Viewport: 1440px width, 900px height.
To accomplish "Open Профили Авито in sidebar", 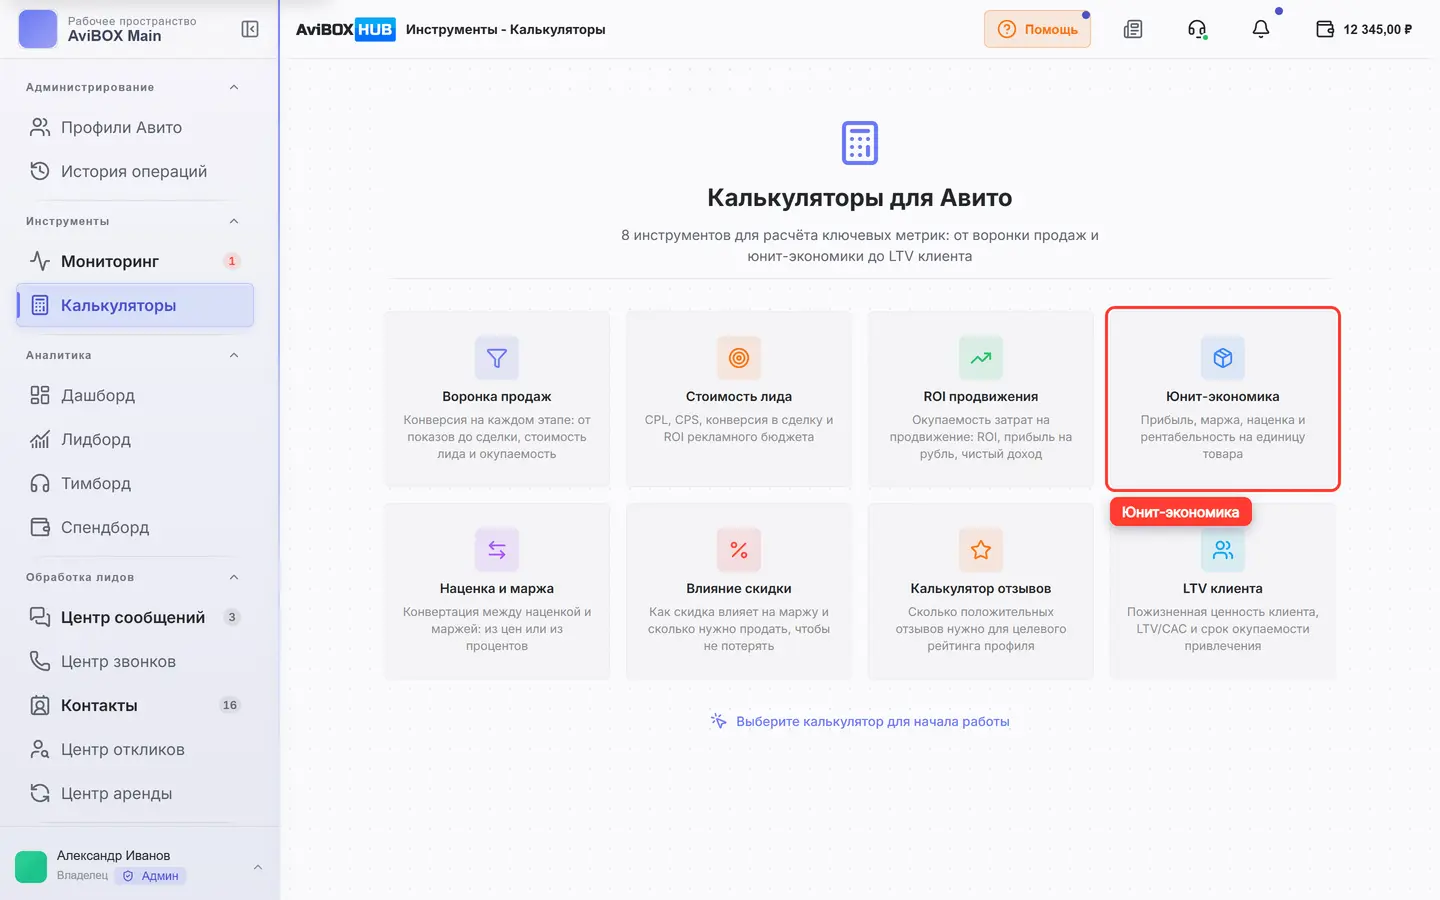I will [135, 127].
